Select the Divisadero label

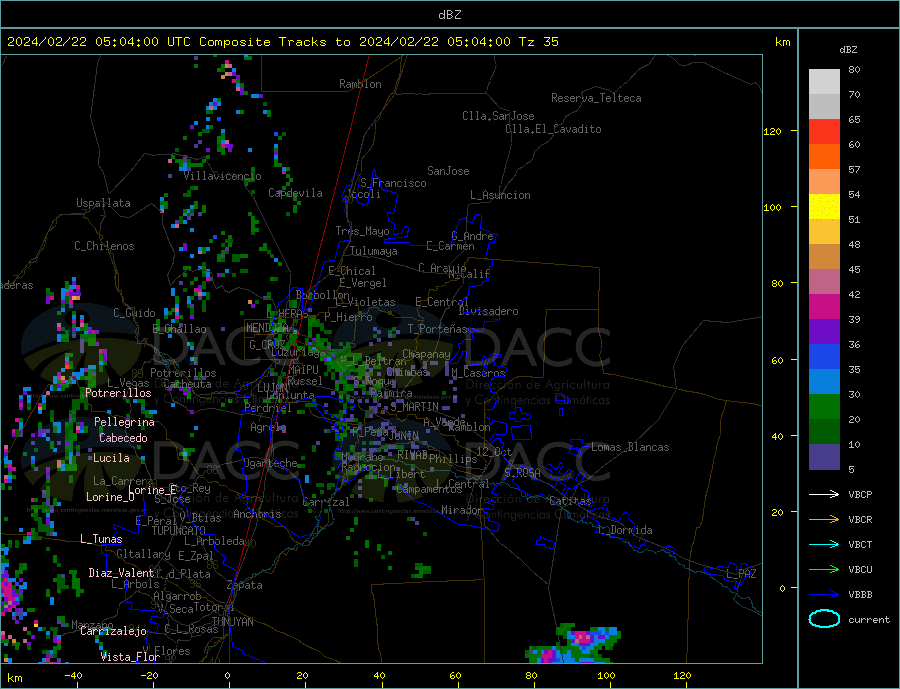pyautogui.click(x=488, y=311)
